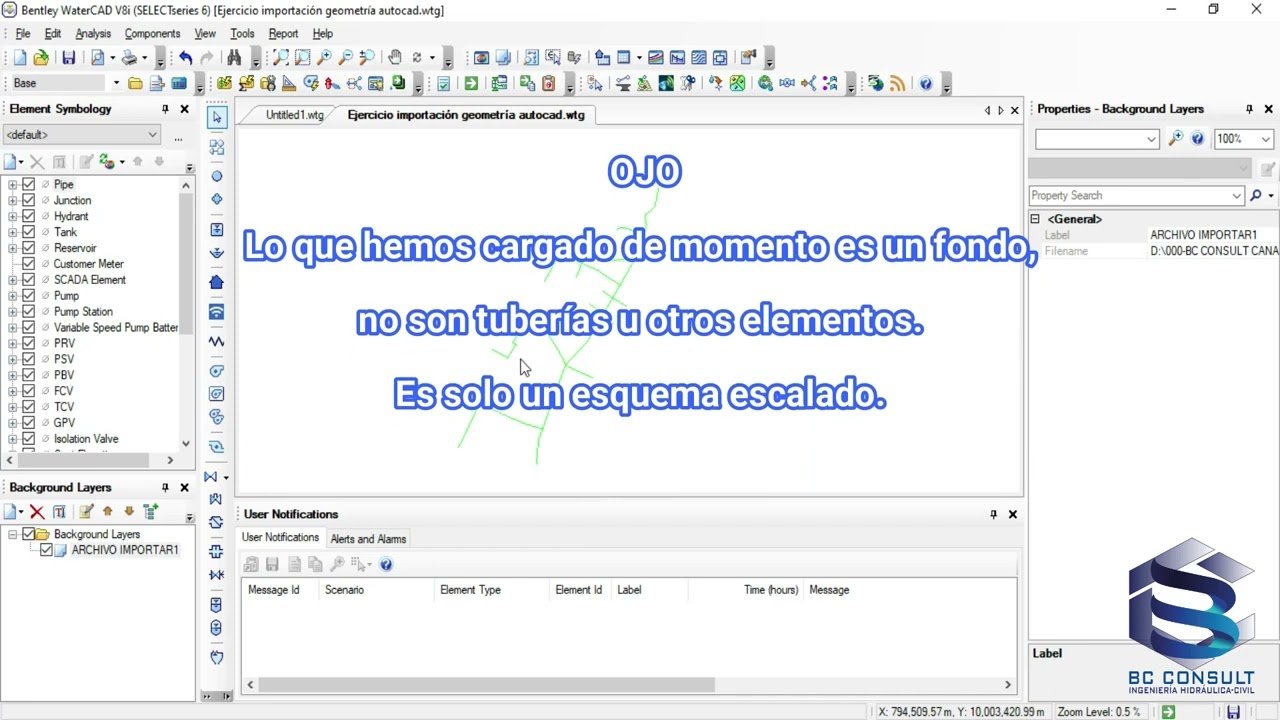
Task: Open the <default> symbology dropdown
Action: pos(152,135)
